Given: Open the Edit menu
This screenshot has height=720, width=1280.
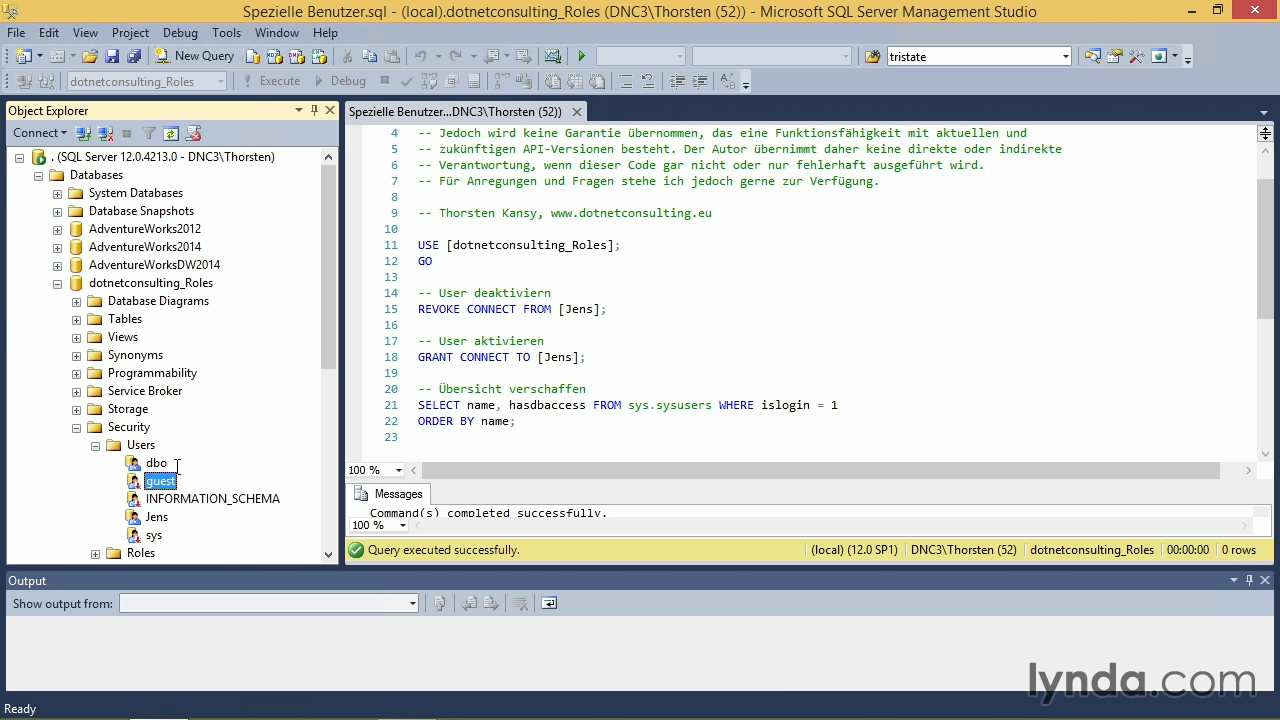Looking at the screenshot, I should pyautogui.click(x=49, y=32).
